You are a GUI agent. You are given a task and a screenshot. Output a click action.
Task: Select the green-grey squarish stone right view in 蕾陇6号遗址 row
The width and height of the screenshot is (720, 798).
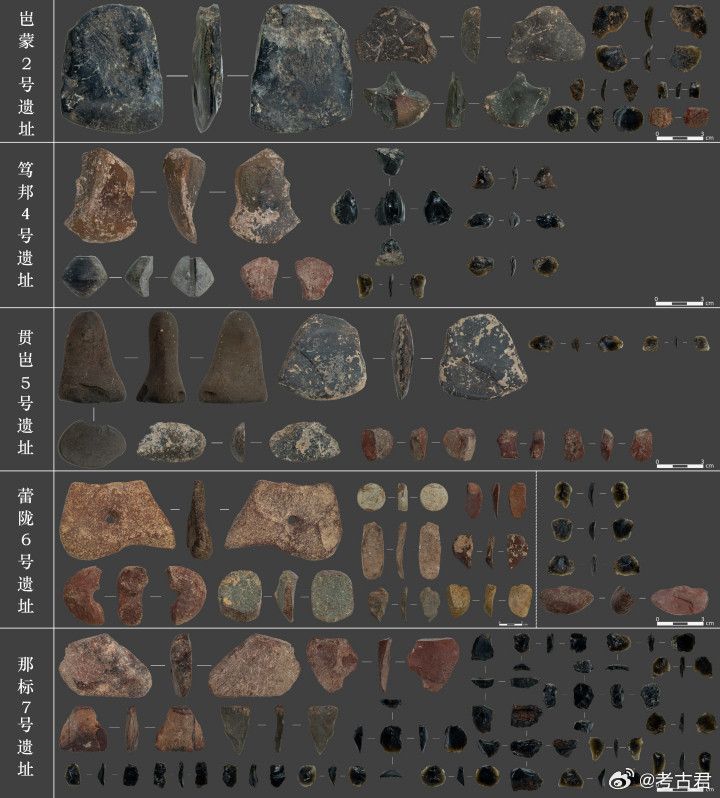pos(332,596)
